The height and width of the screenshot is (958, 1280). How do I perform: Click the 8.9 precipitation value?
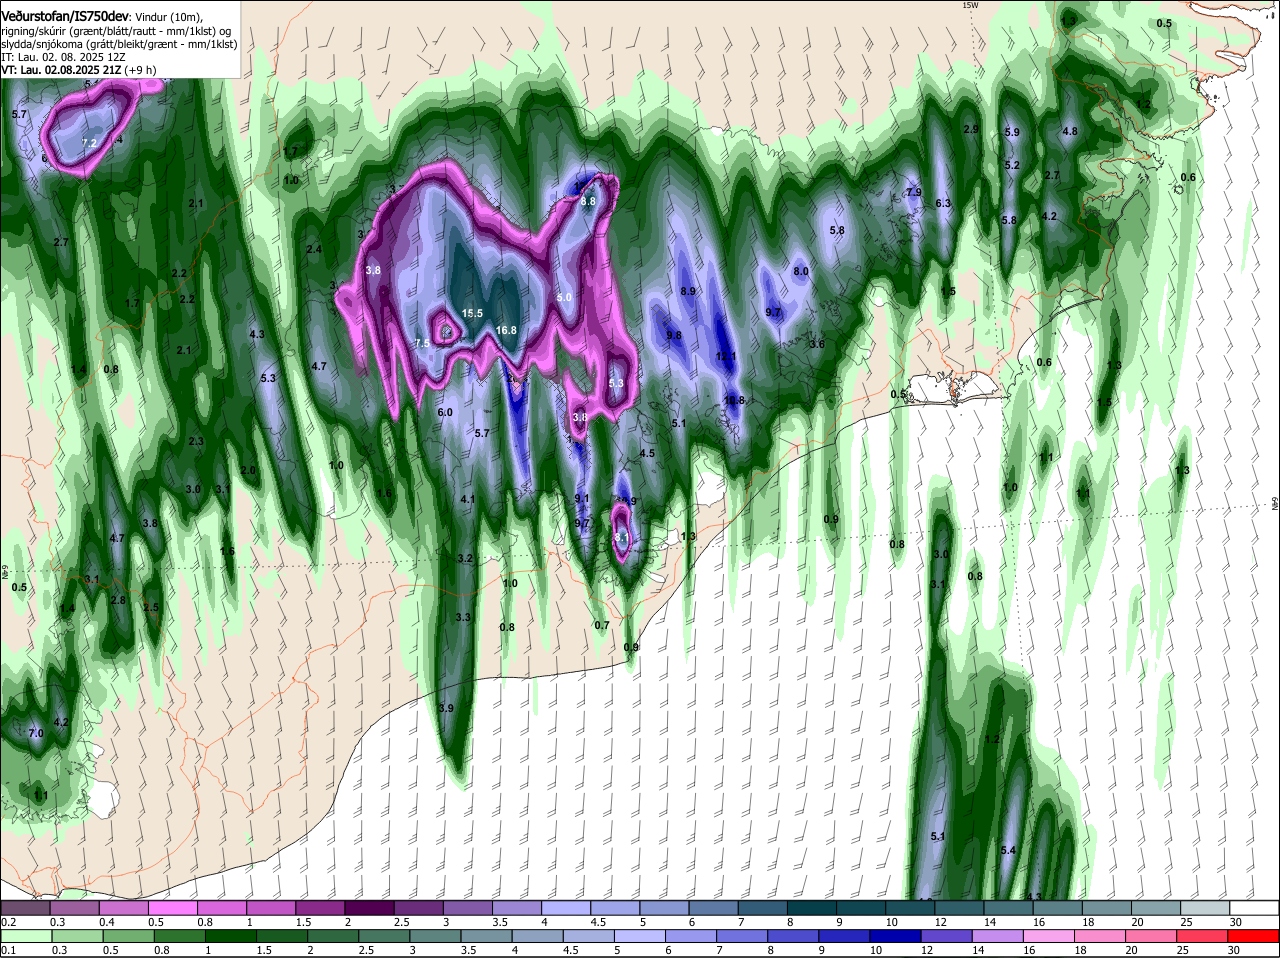pyautogui.click(x=688, y=291)
